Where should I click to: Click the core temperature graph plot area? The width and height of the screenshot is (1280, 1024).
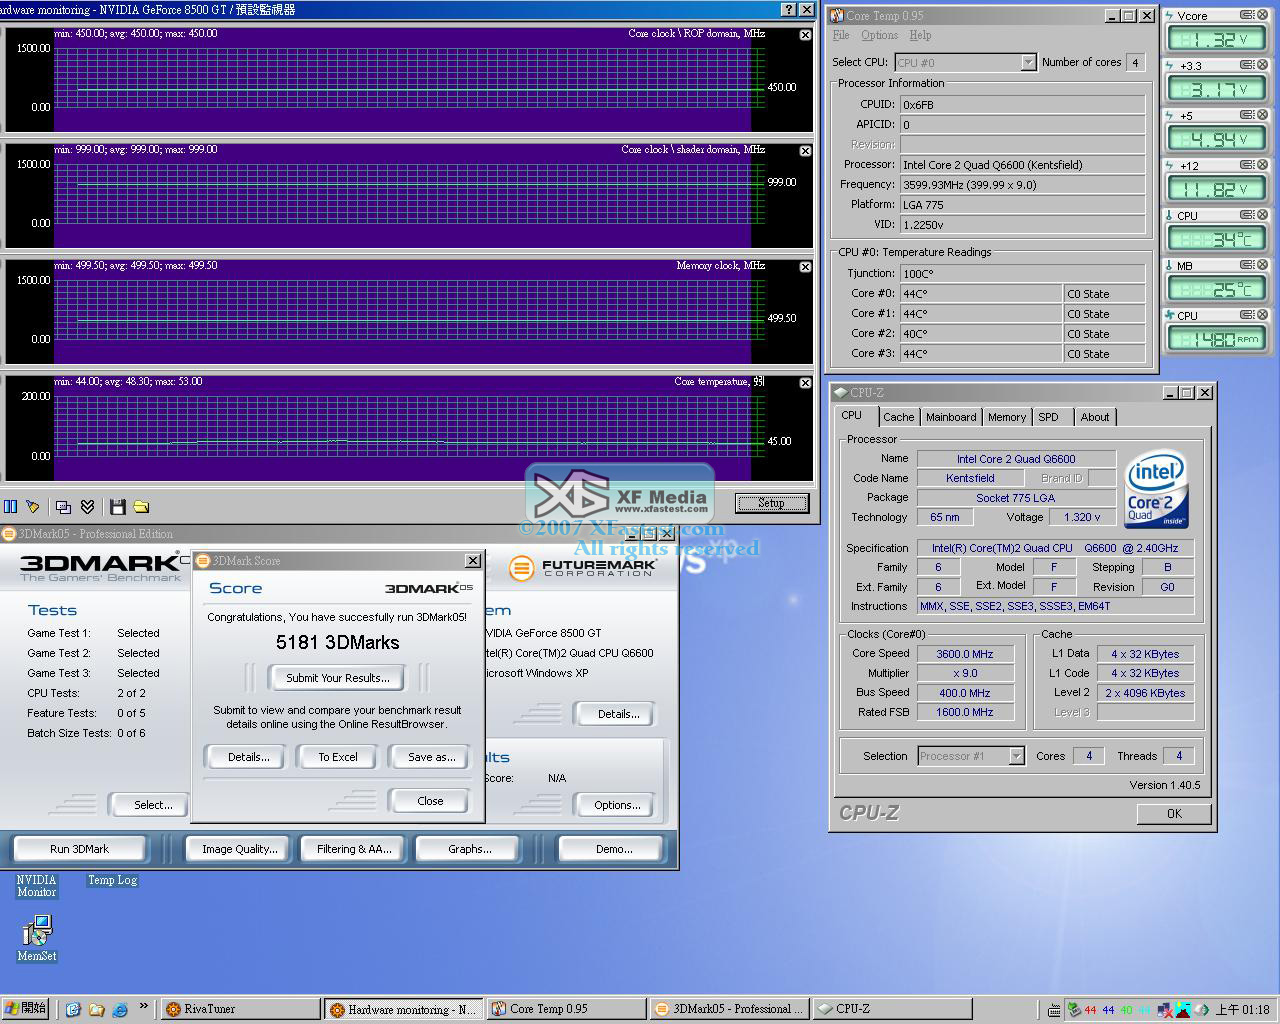click(400, 430)
